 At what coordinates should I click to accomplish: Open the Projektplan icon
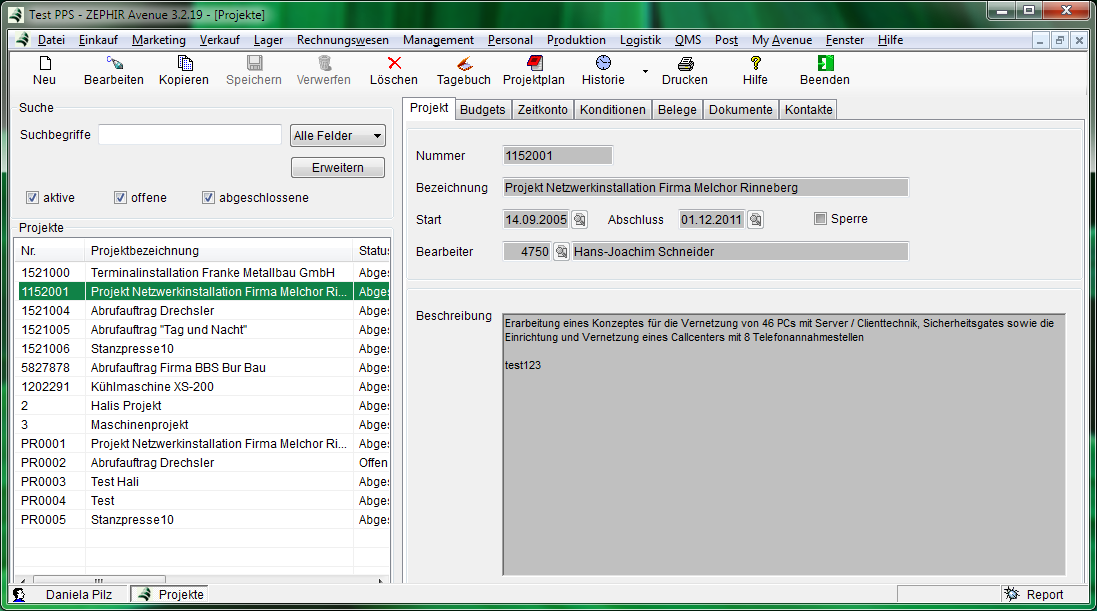[533, 63]
